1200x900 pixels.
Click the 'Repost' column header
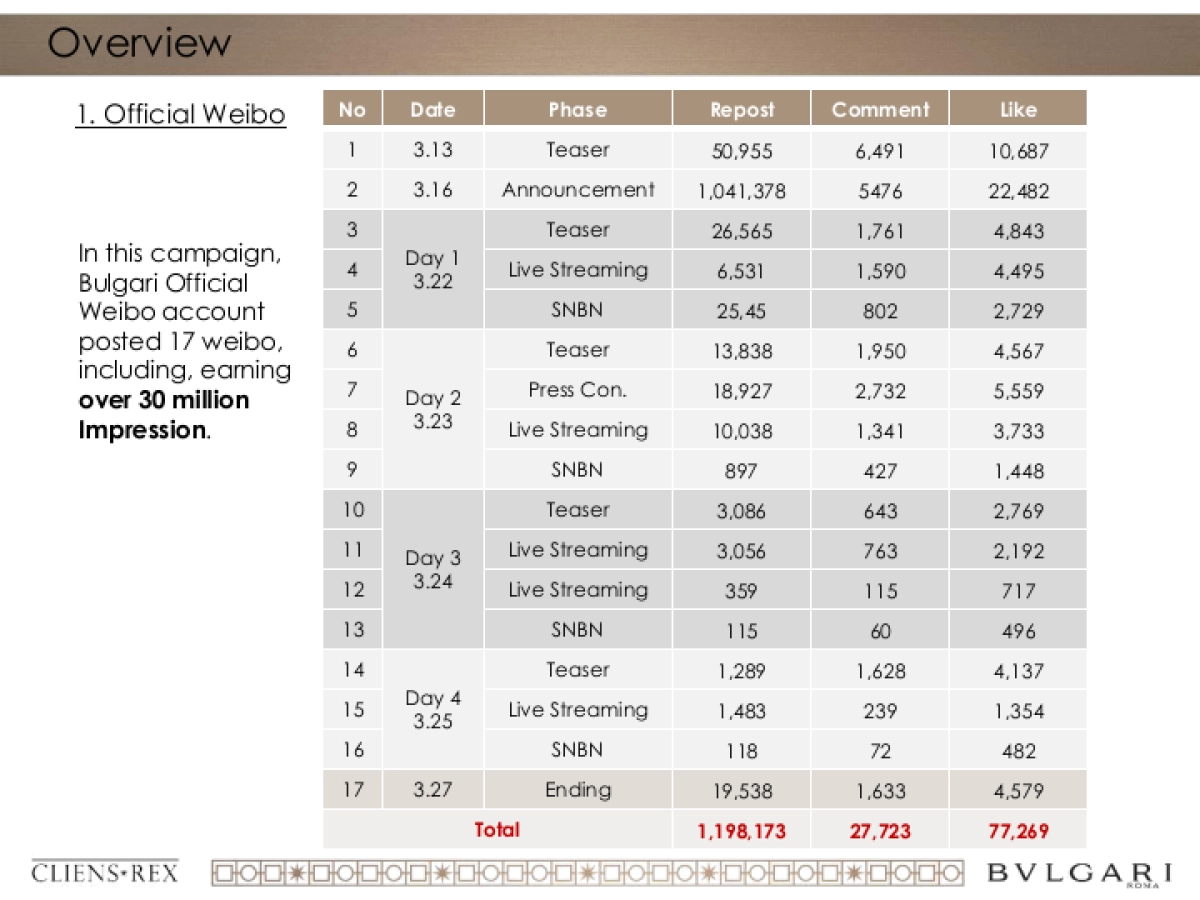(741, 109)
